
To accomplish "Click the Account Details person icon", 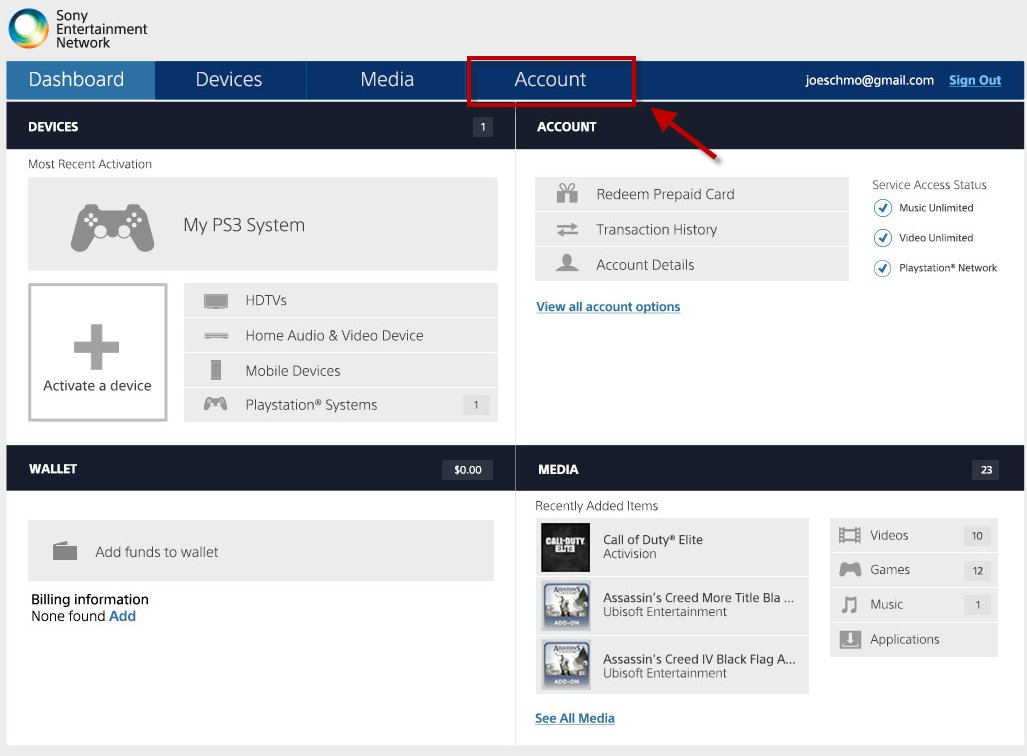I will pos(567,263).
